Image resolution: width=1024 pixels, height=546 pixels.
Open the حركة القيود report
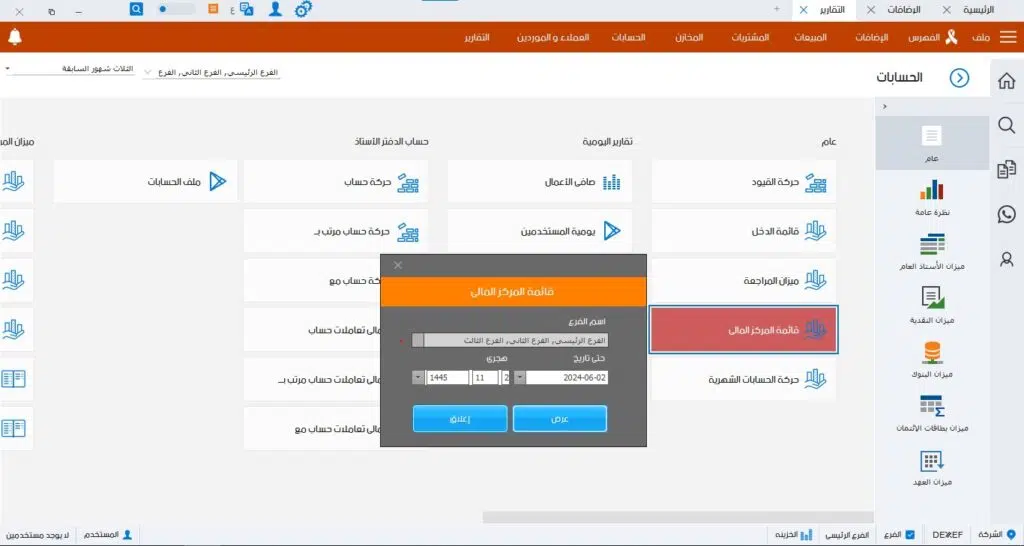tap(743, 182)
